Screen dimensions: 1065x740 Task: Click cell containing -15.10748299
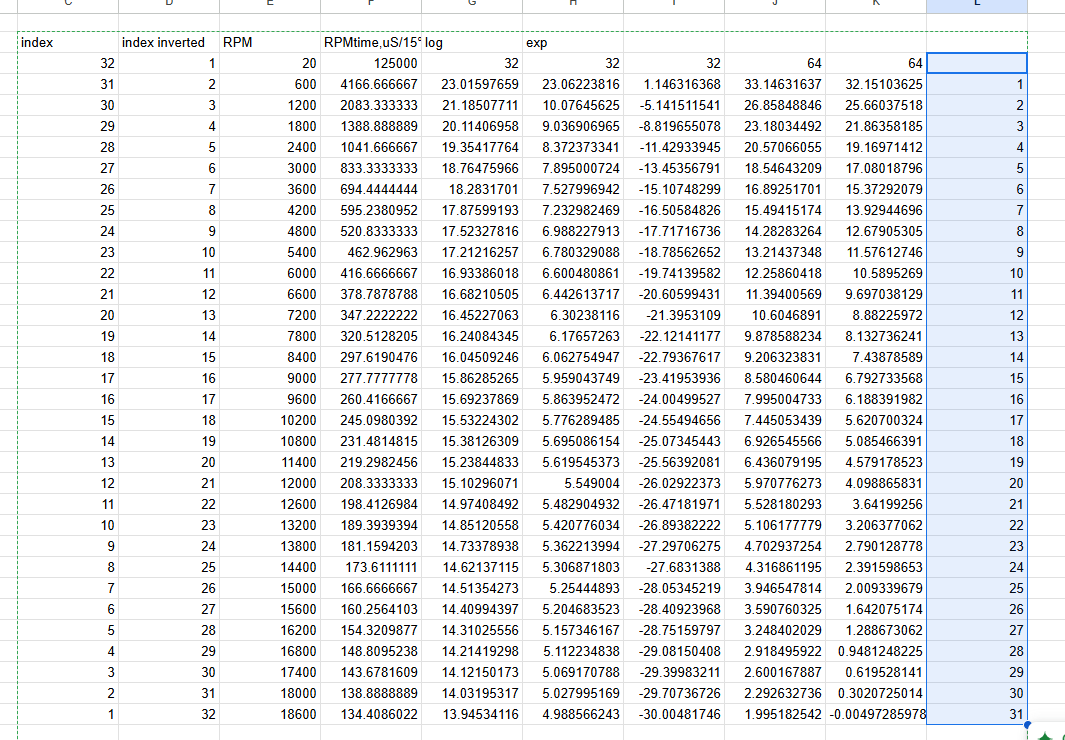674,189
